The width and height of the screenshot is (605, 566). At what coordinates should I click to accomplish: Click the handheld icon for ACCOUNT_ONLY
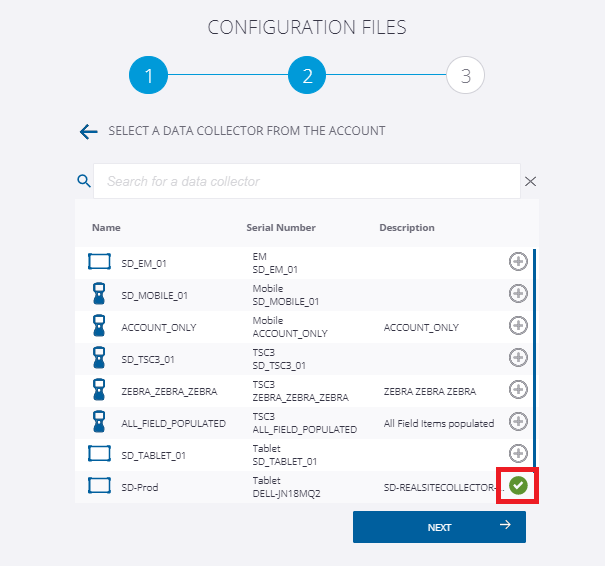(99, 326)
